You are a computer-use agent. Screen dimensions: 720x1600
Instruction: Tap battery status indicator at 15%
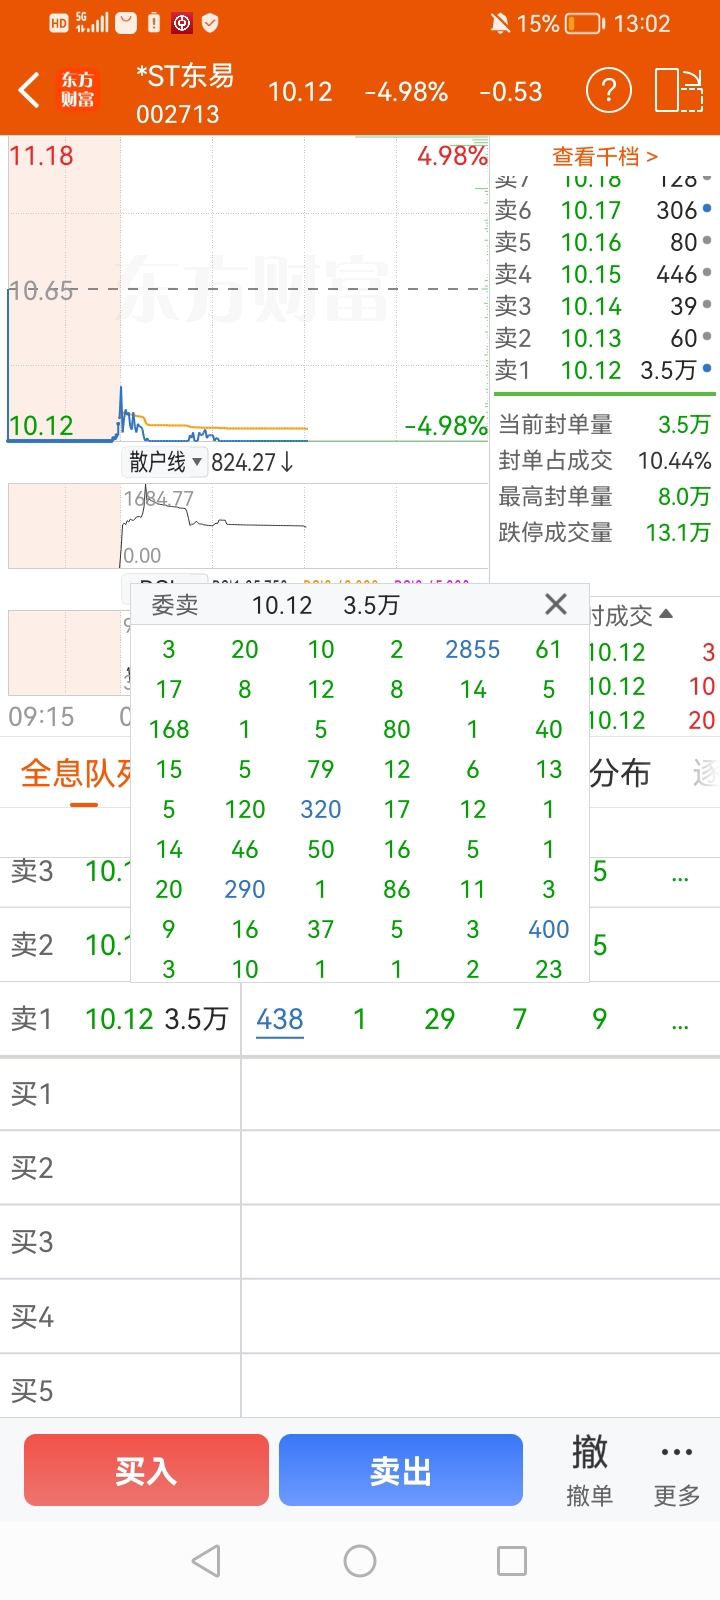click(x=561, y=23)
